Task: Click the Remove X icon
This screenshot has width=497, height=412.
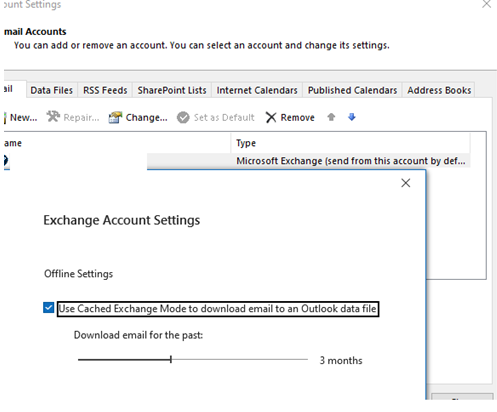Action: pyautogui.click(x=271, y=117)
